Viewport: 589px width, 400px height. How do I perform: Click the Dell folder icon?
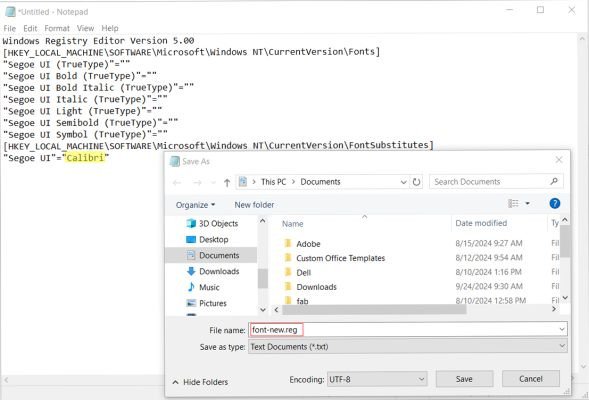pyautogui.click(x=288, y=272)
